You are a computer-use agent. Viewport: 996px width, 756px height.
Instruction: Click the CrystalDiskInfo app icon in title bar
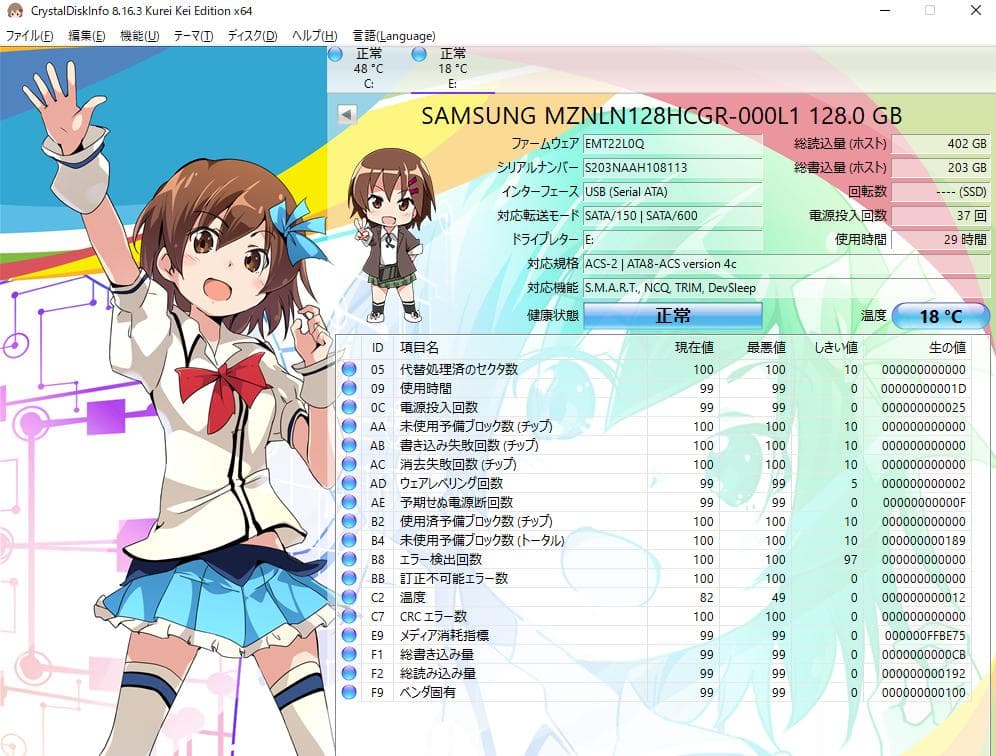coord(15,11)
